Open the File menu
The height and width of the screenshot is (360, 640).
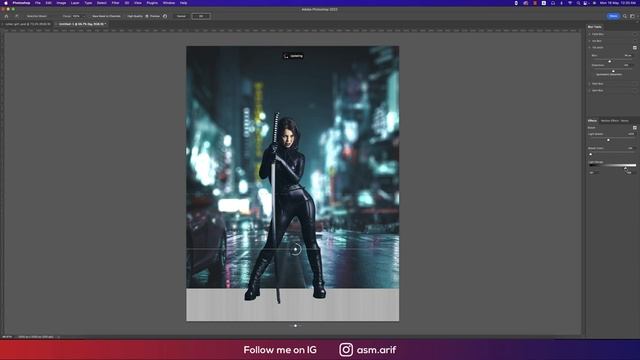[38, 3]
